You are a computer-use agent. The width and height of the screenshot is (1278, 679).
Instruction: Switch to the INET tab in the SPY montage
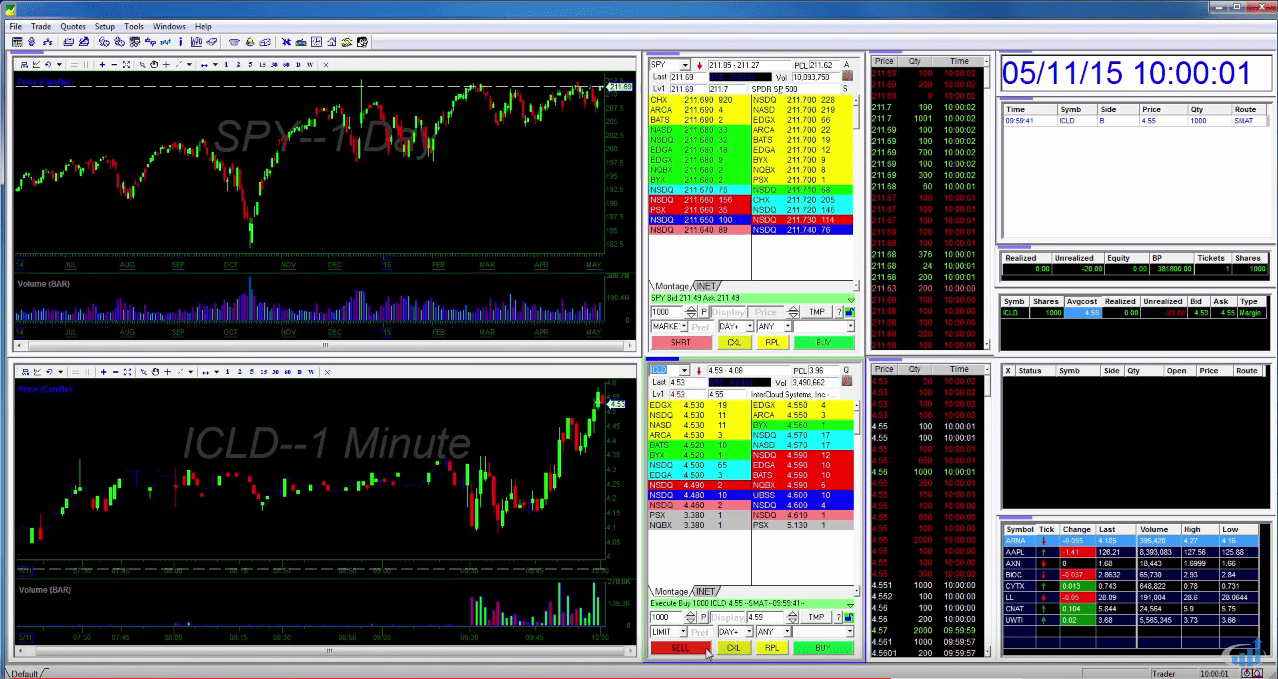click(x=706, y=286)
